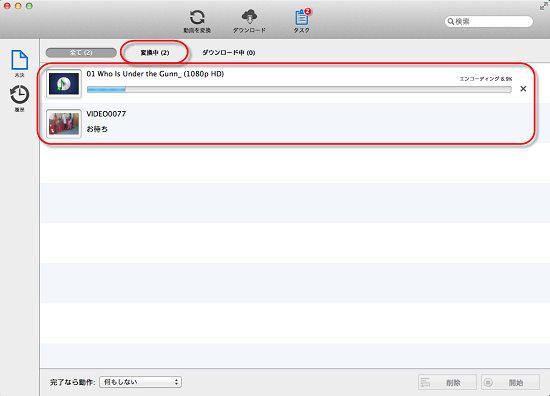
Task: Click the エンコーディング status label
Action: point(486,79)
